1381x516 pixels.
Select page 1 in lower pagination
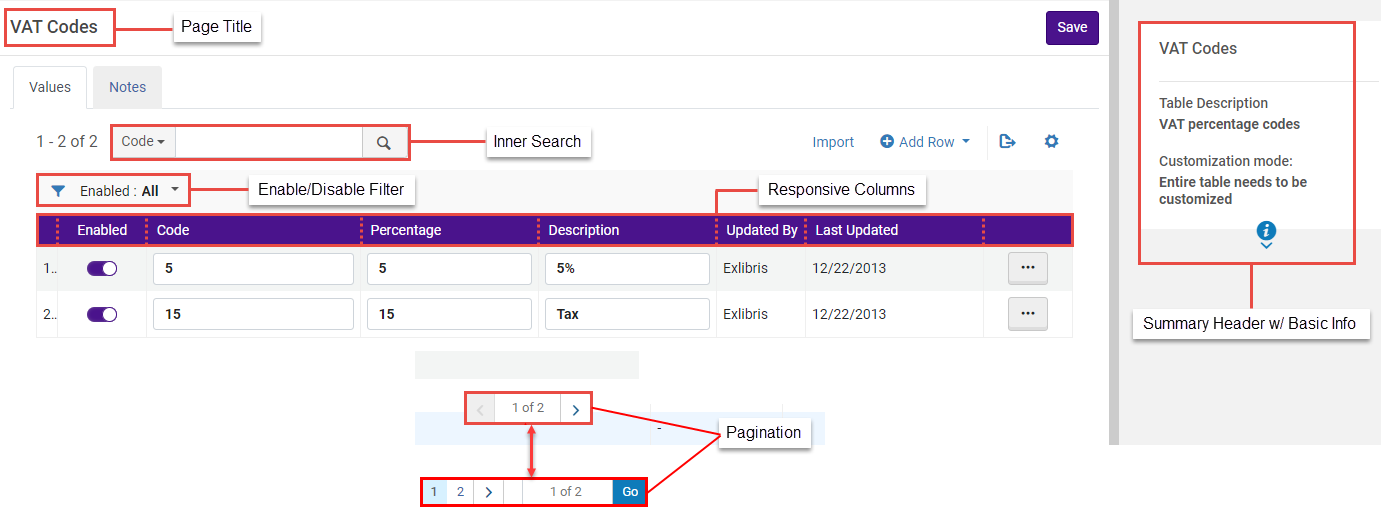pos(435,492)
